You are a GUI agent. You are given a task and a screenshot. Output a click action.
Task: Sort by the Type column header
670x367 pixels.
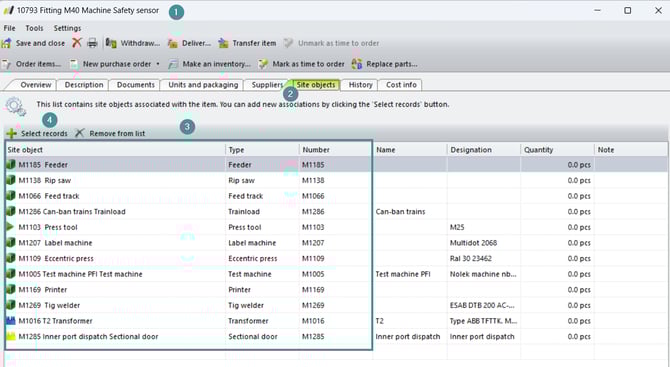[262, 150]
